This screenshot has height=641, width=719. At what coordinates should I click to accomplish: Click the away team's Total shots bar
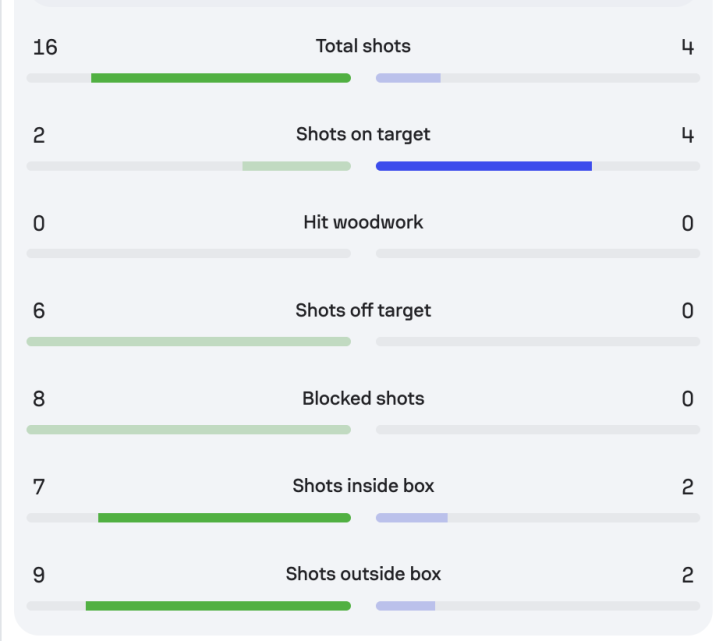pos(408,78)
